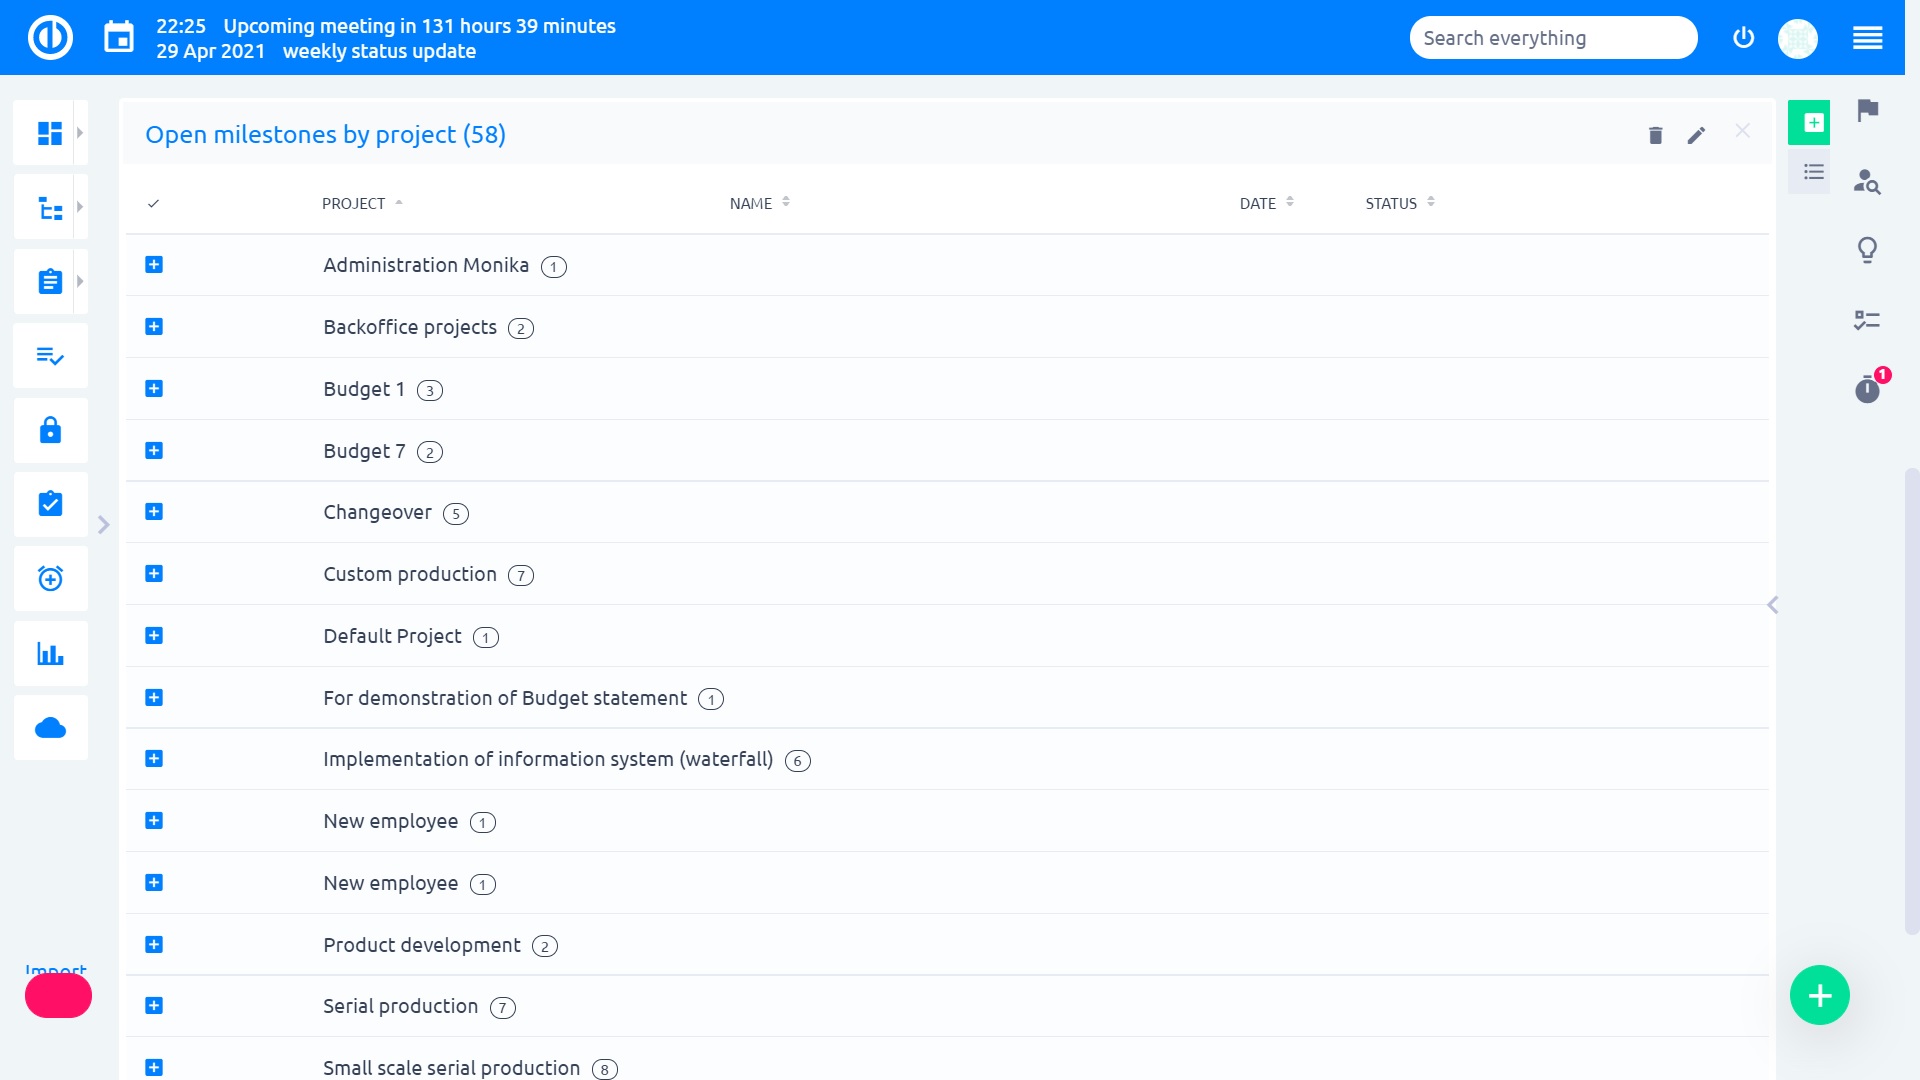
Task: Open the hamburger main menu
Action: (x=1867, y=38)
